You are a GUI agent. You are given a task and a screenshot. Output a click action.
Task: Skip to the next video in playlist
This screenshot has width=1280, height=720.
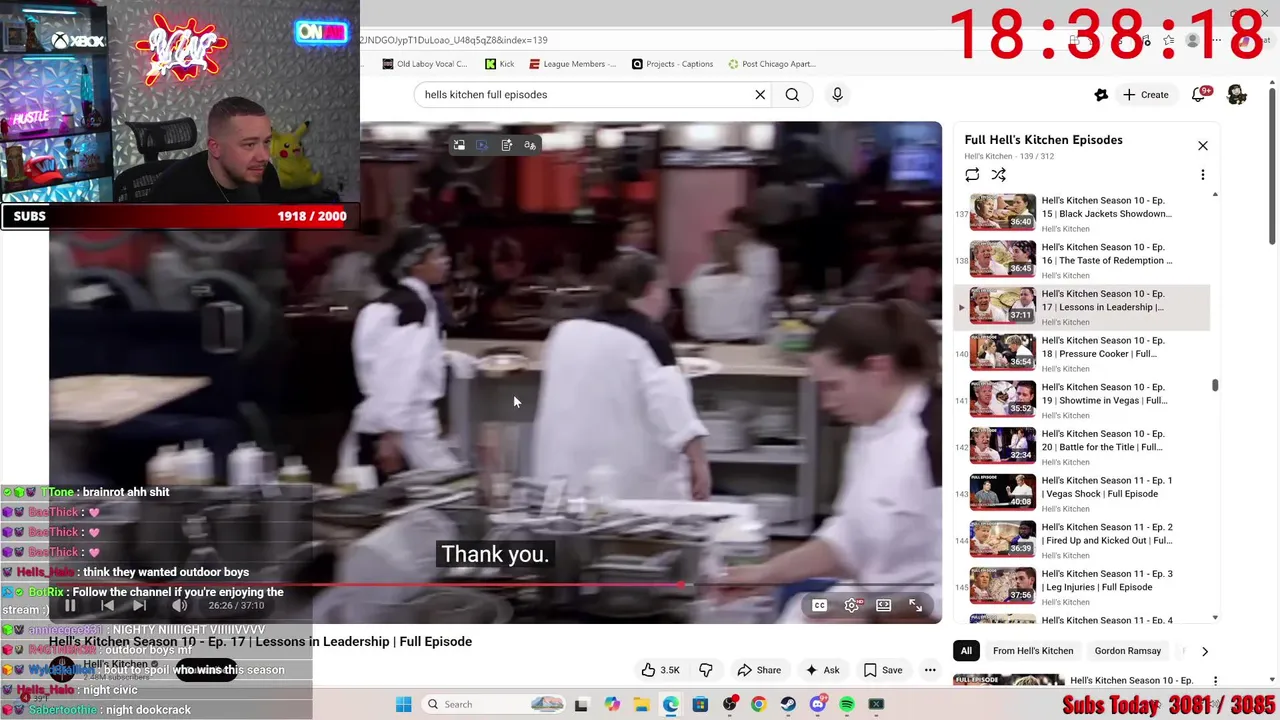tap(140, 605)
